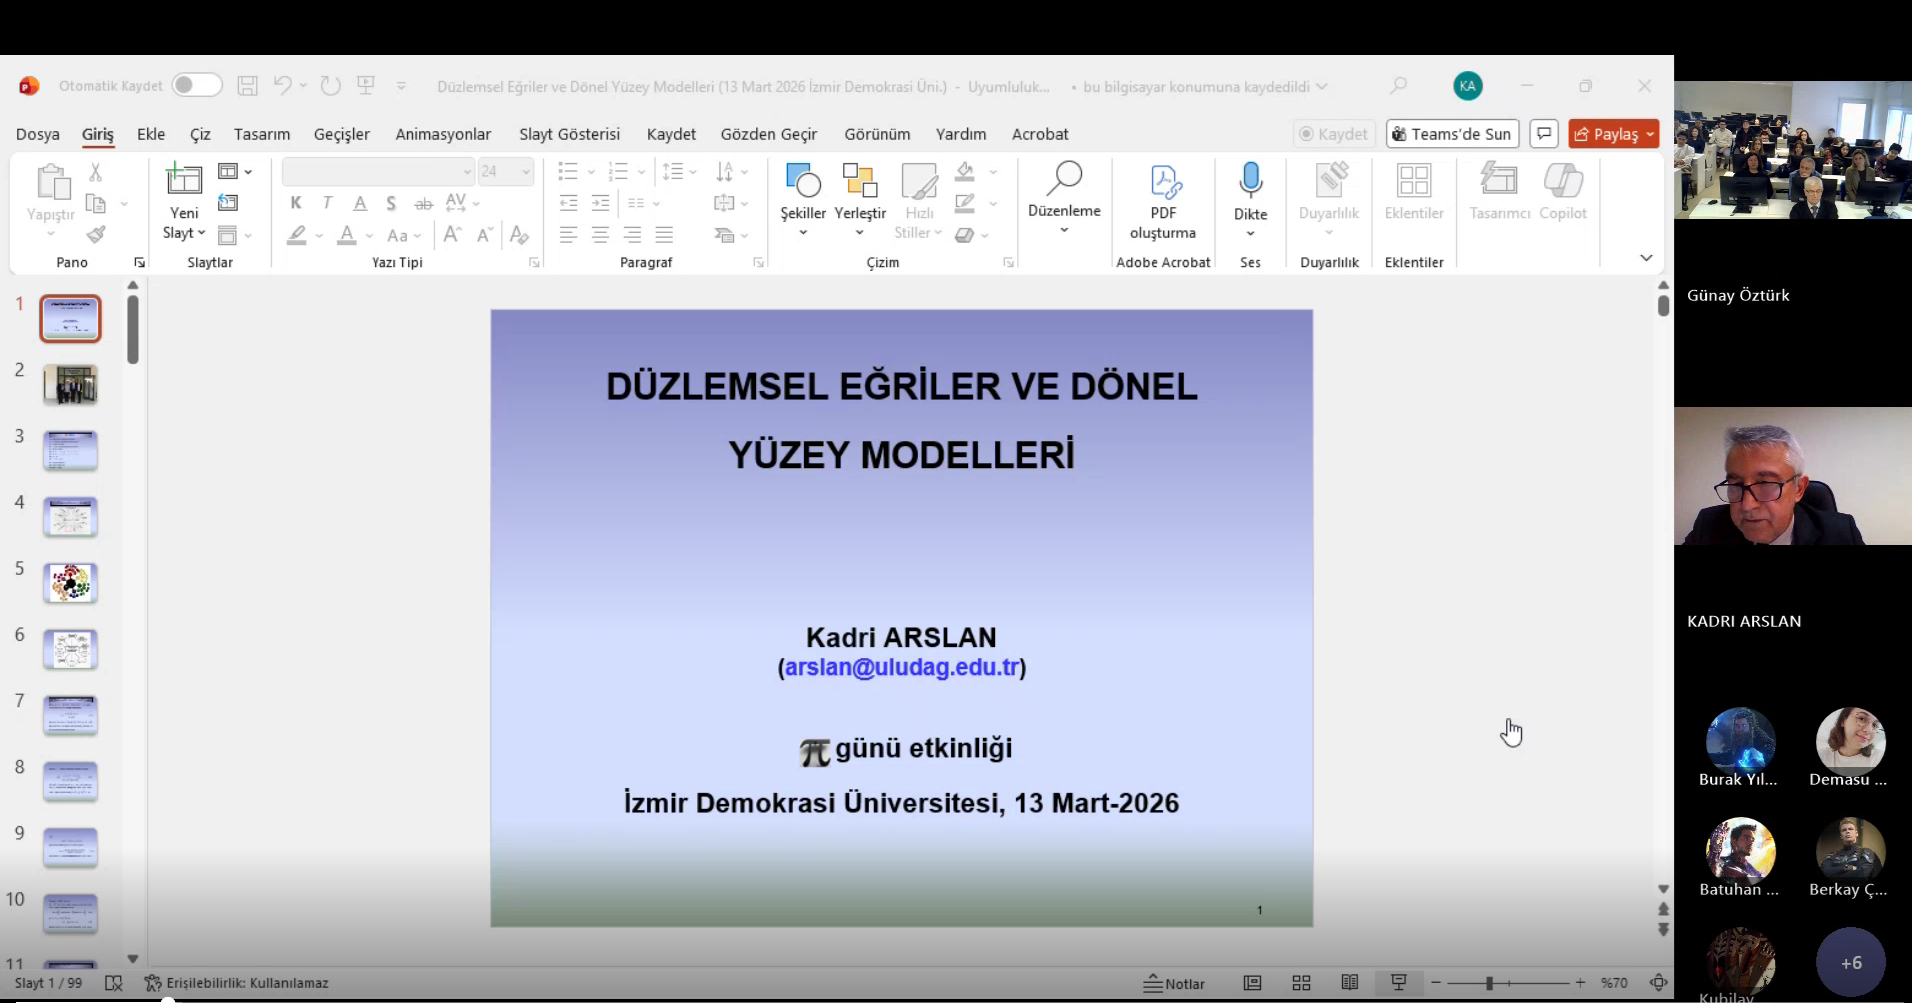Collapse the ribbon with the chevron
This screenshot has width=1912, height=1003.
click(x=1646, y=258)
